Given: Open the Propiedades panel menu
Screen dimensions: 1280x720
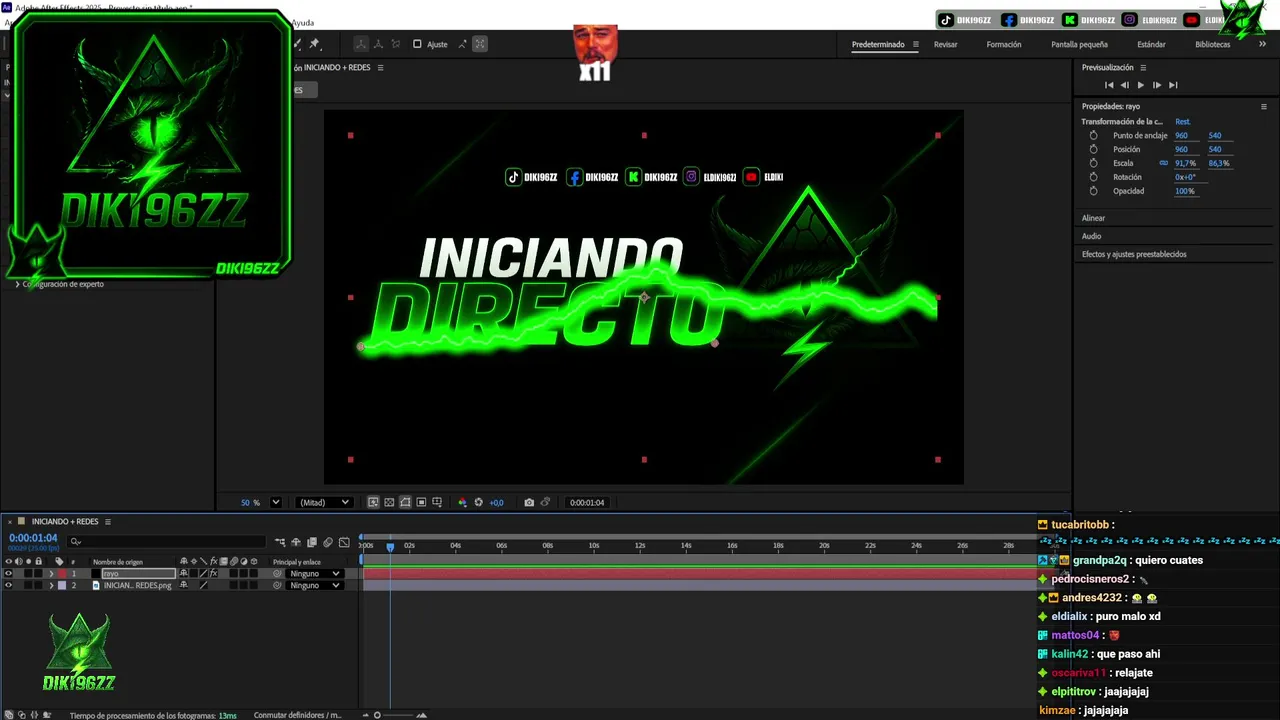Looking at the screenshot, I should coord(1263,106).
